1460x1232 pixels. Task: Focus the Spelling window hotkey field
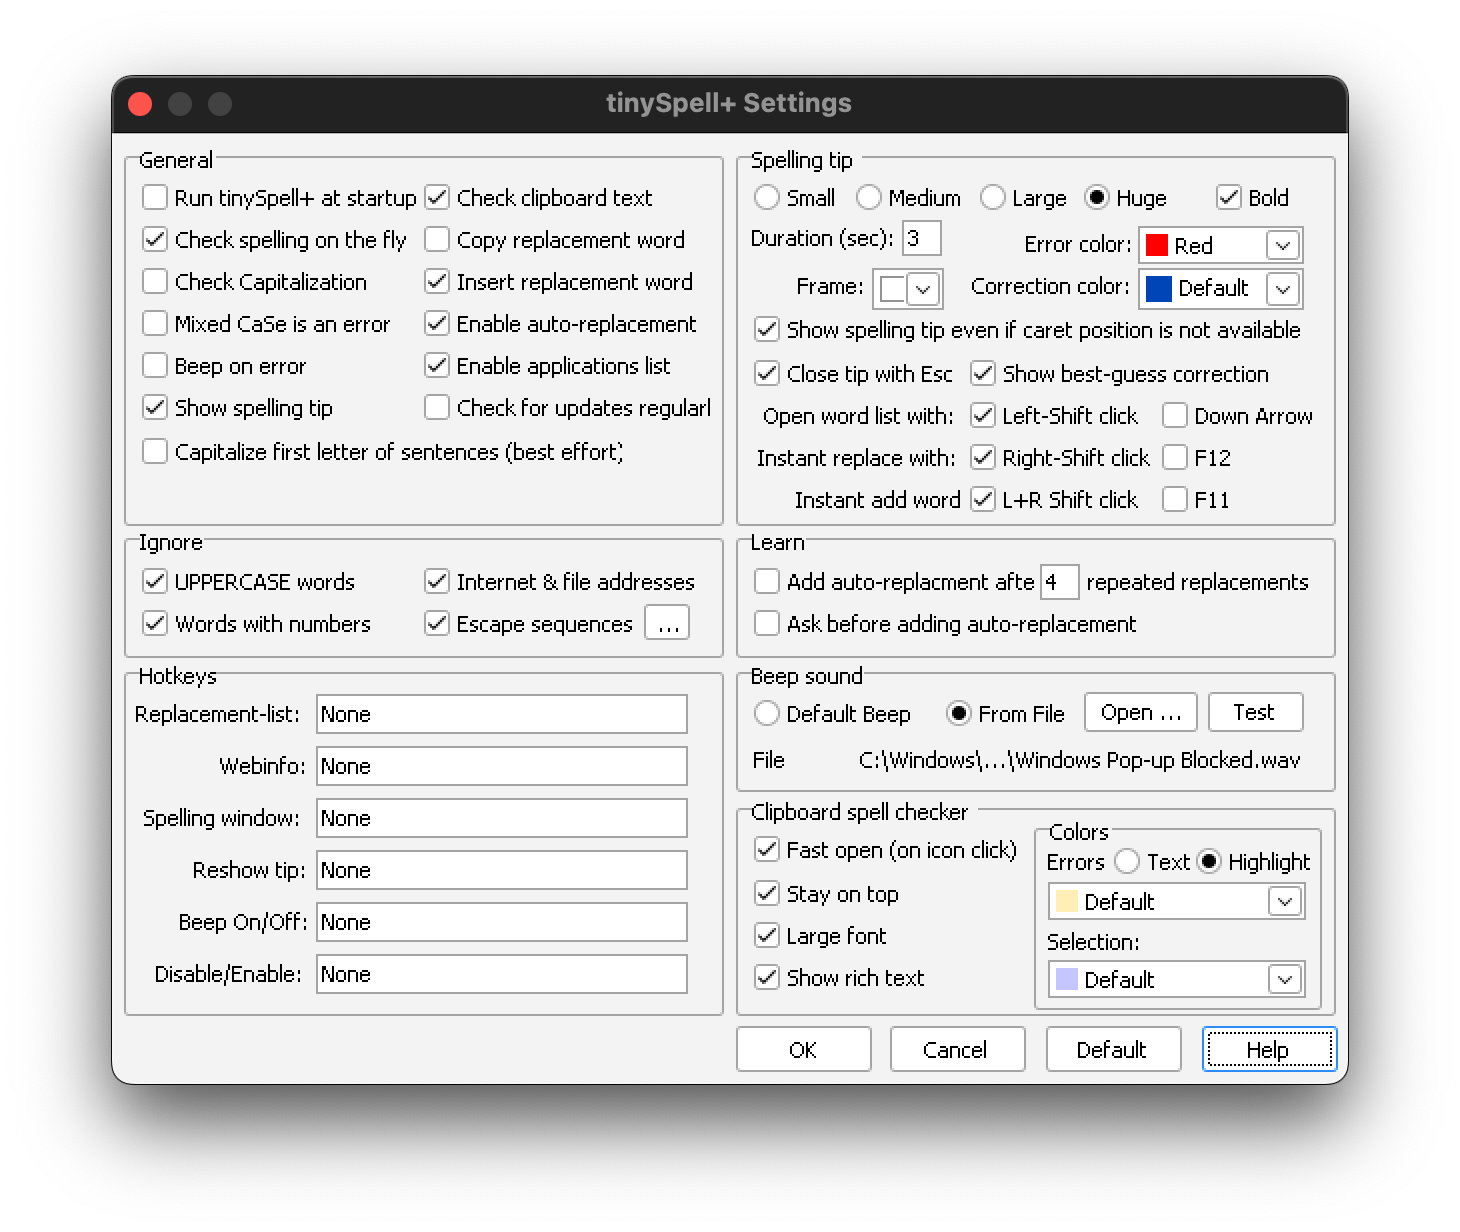tap(502, 818)
